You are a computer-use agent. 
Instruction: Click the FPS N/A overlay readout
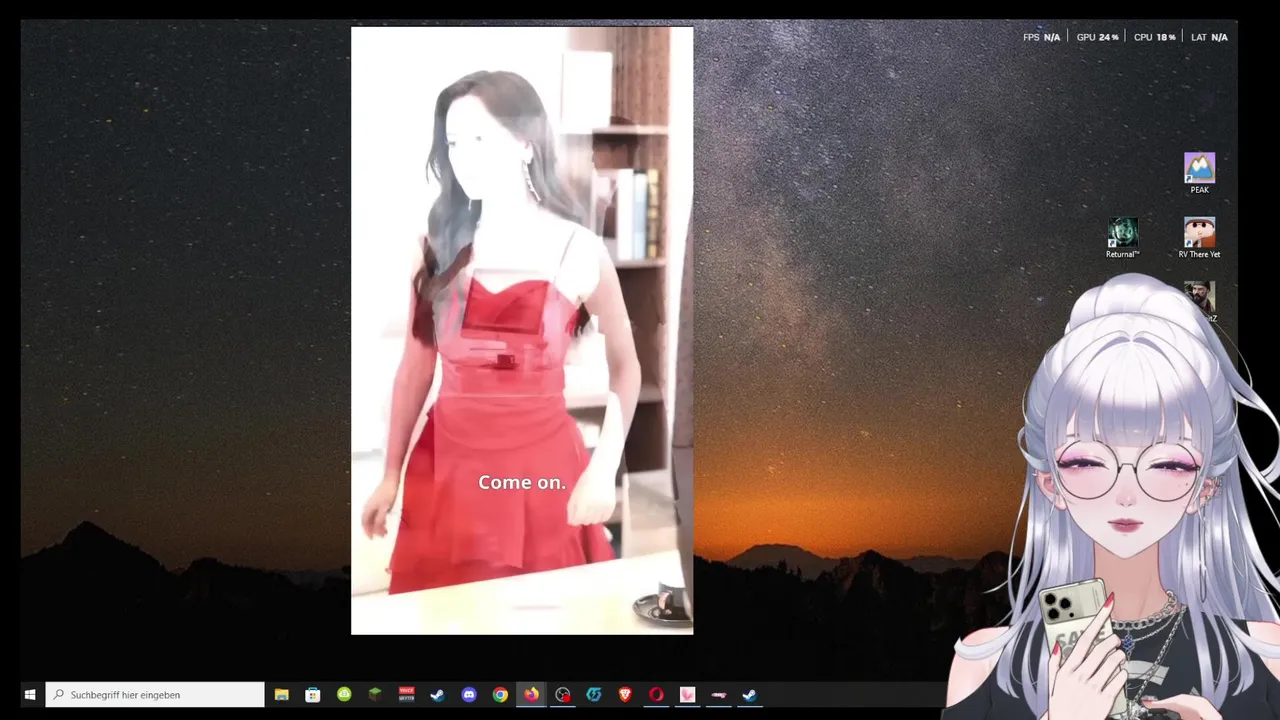click(1041, 37)
